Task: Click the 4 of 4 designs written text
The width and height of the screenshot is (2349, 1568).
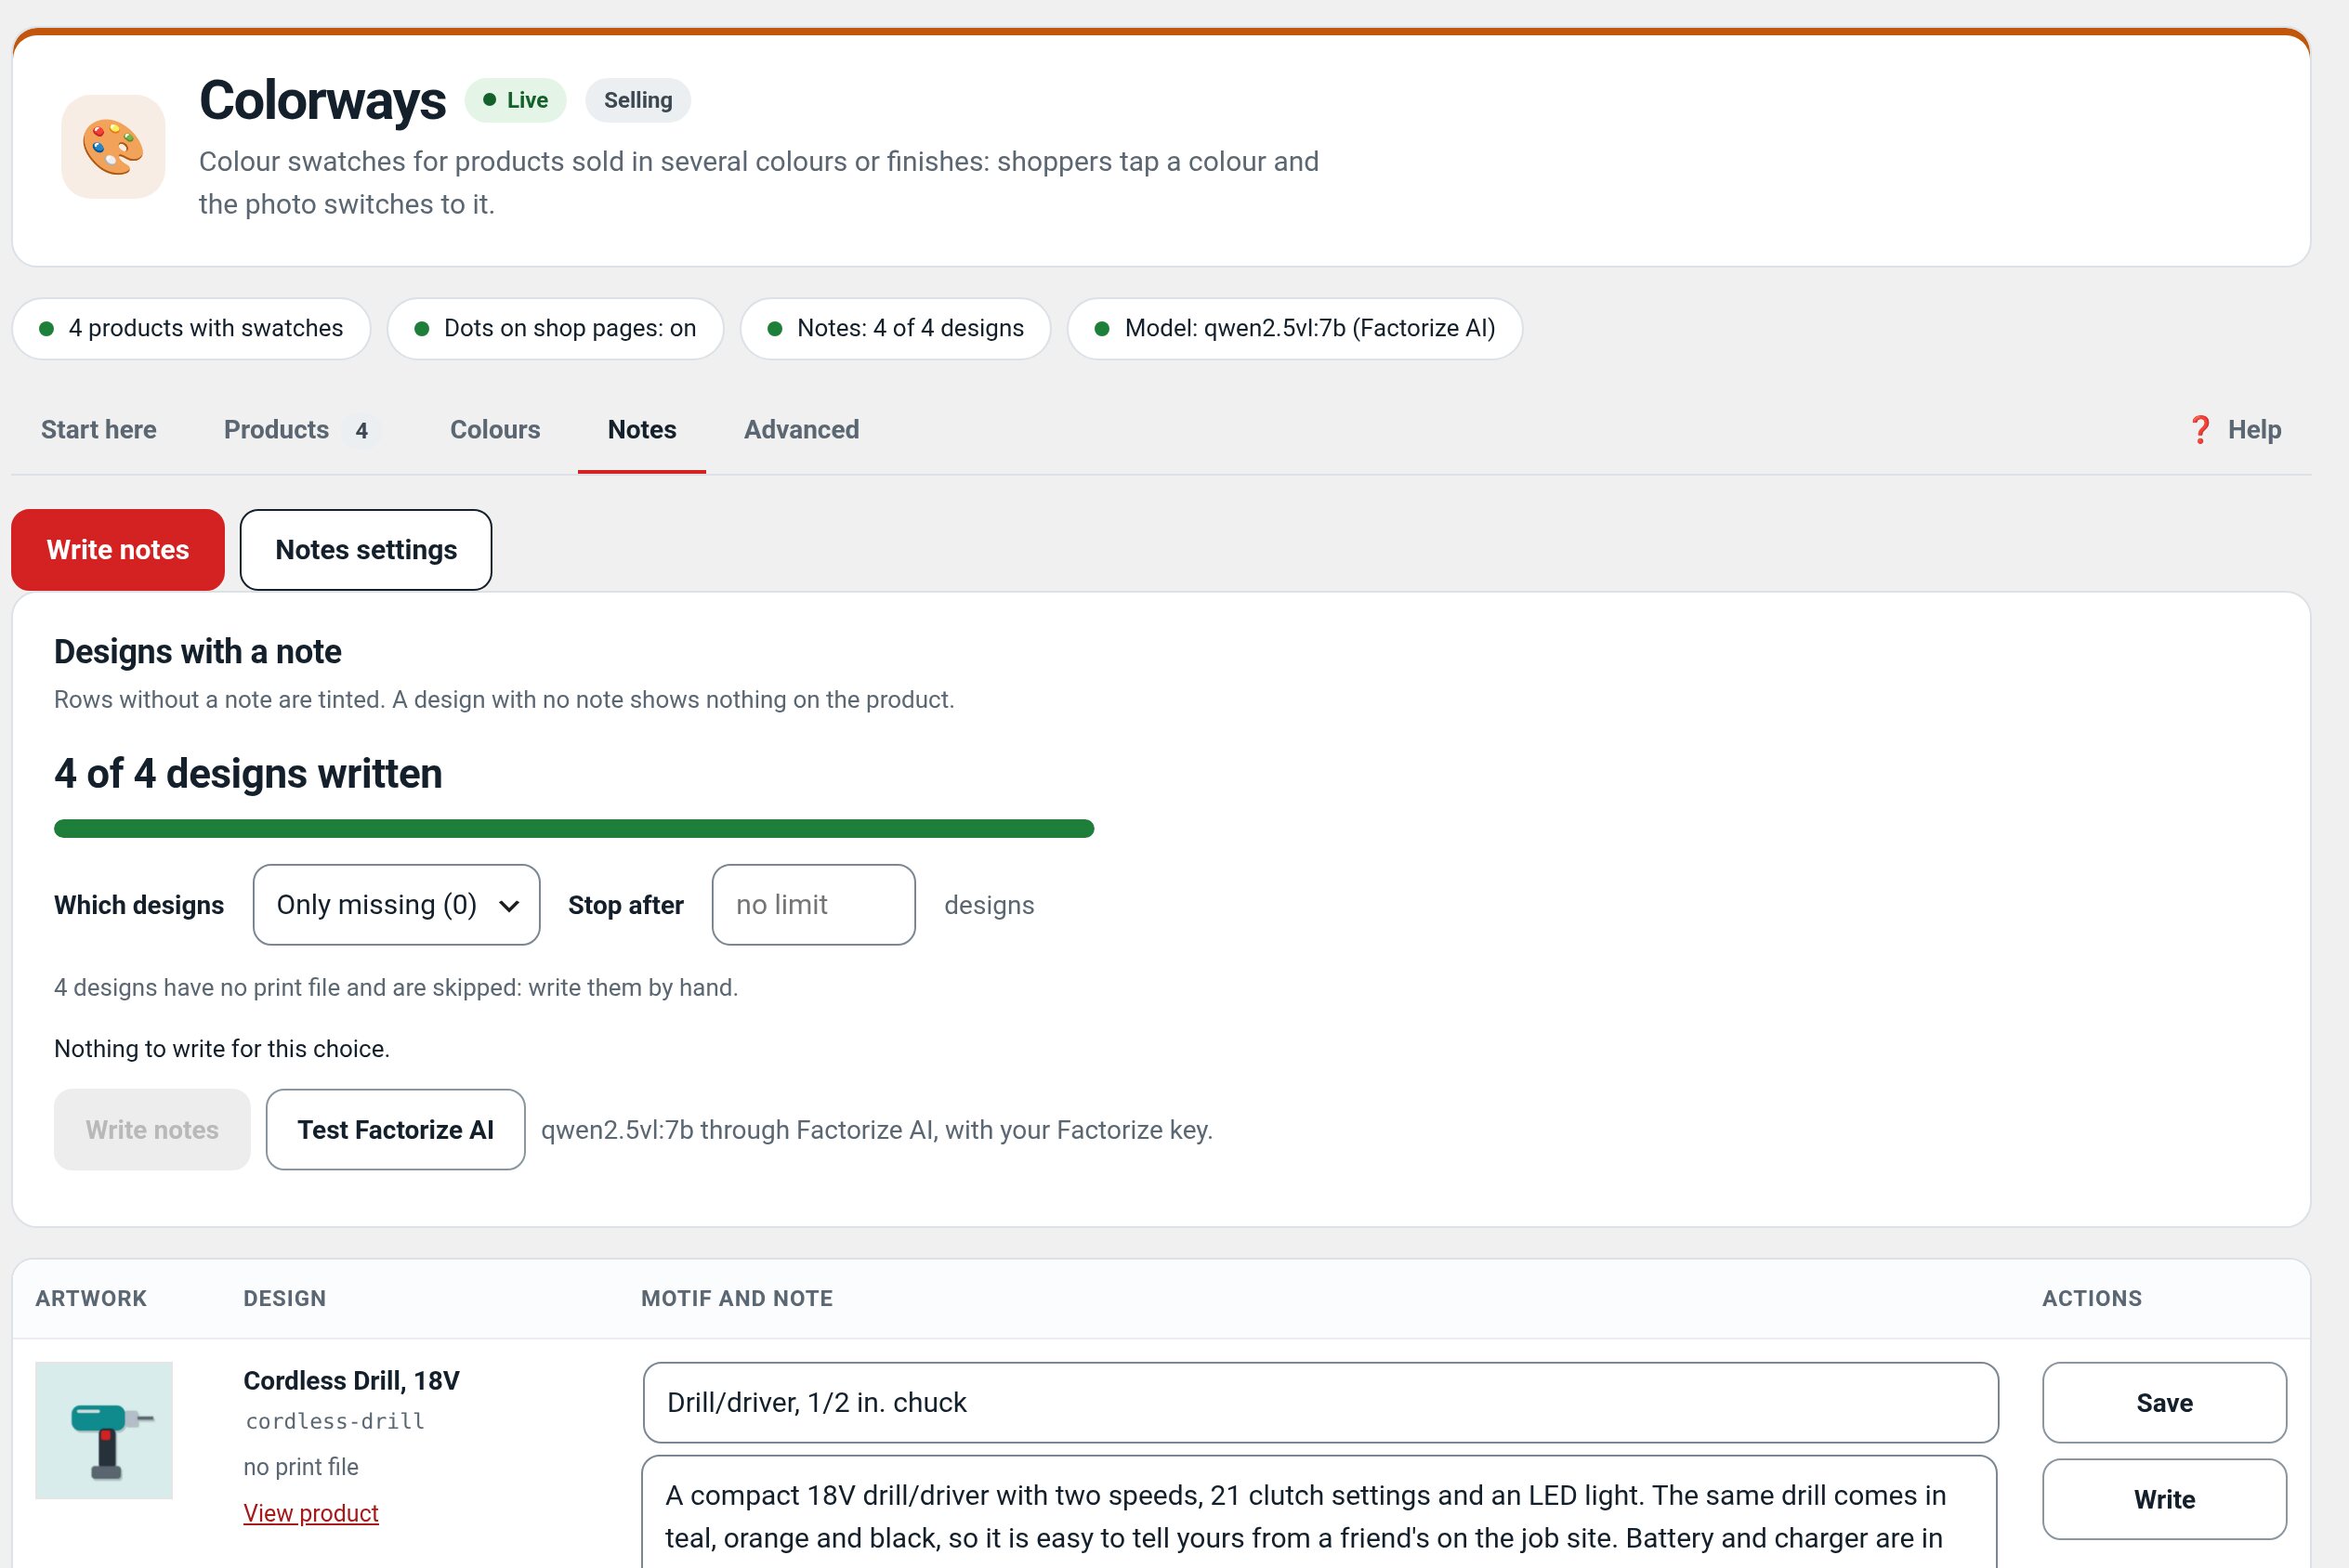Action: [x=248, y=773]
